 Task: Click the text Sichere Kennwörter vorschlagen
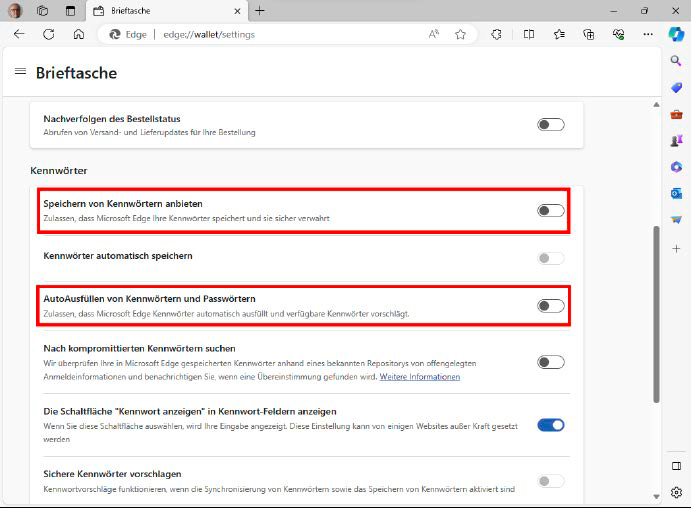(x=112, y=474)
